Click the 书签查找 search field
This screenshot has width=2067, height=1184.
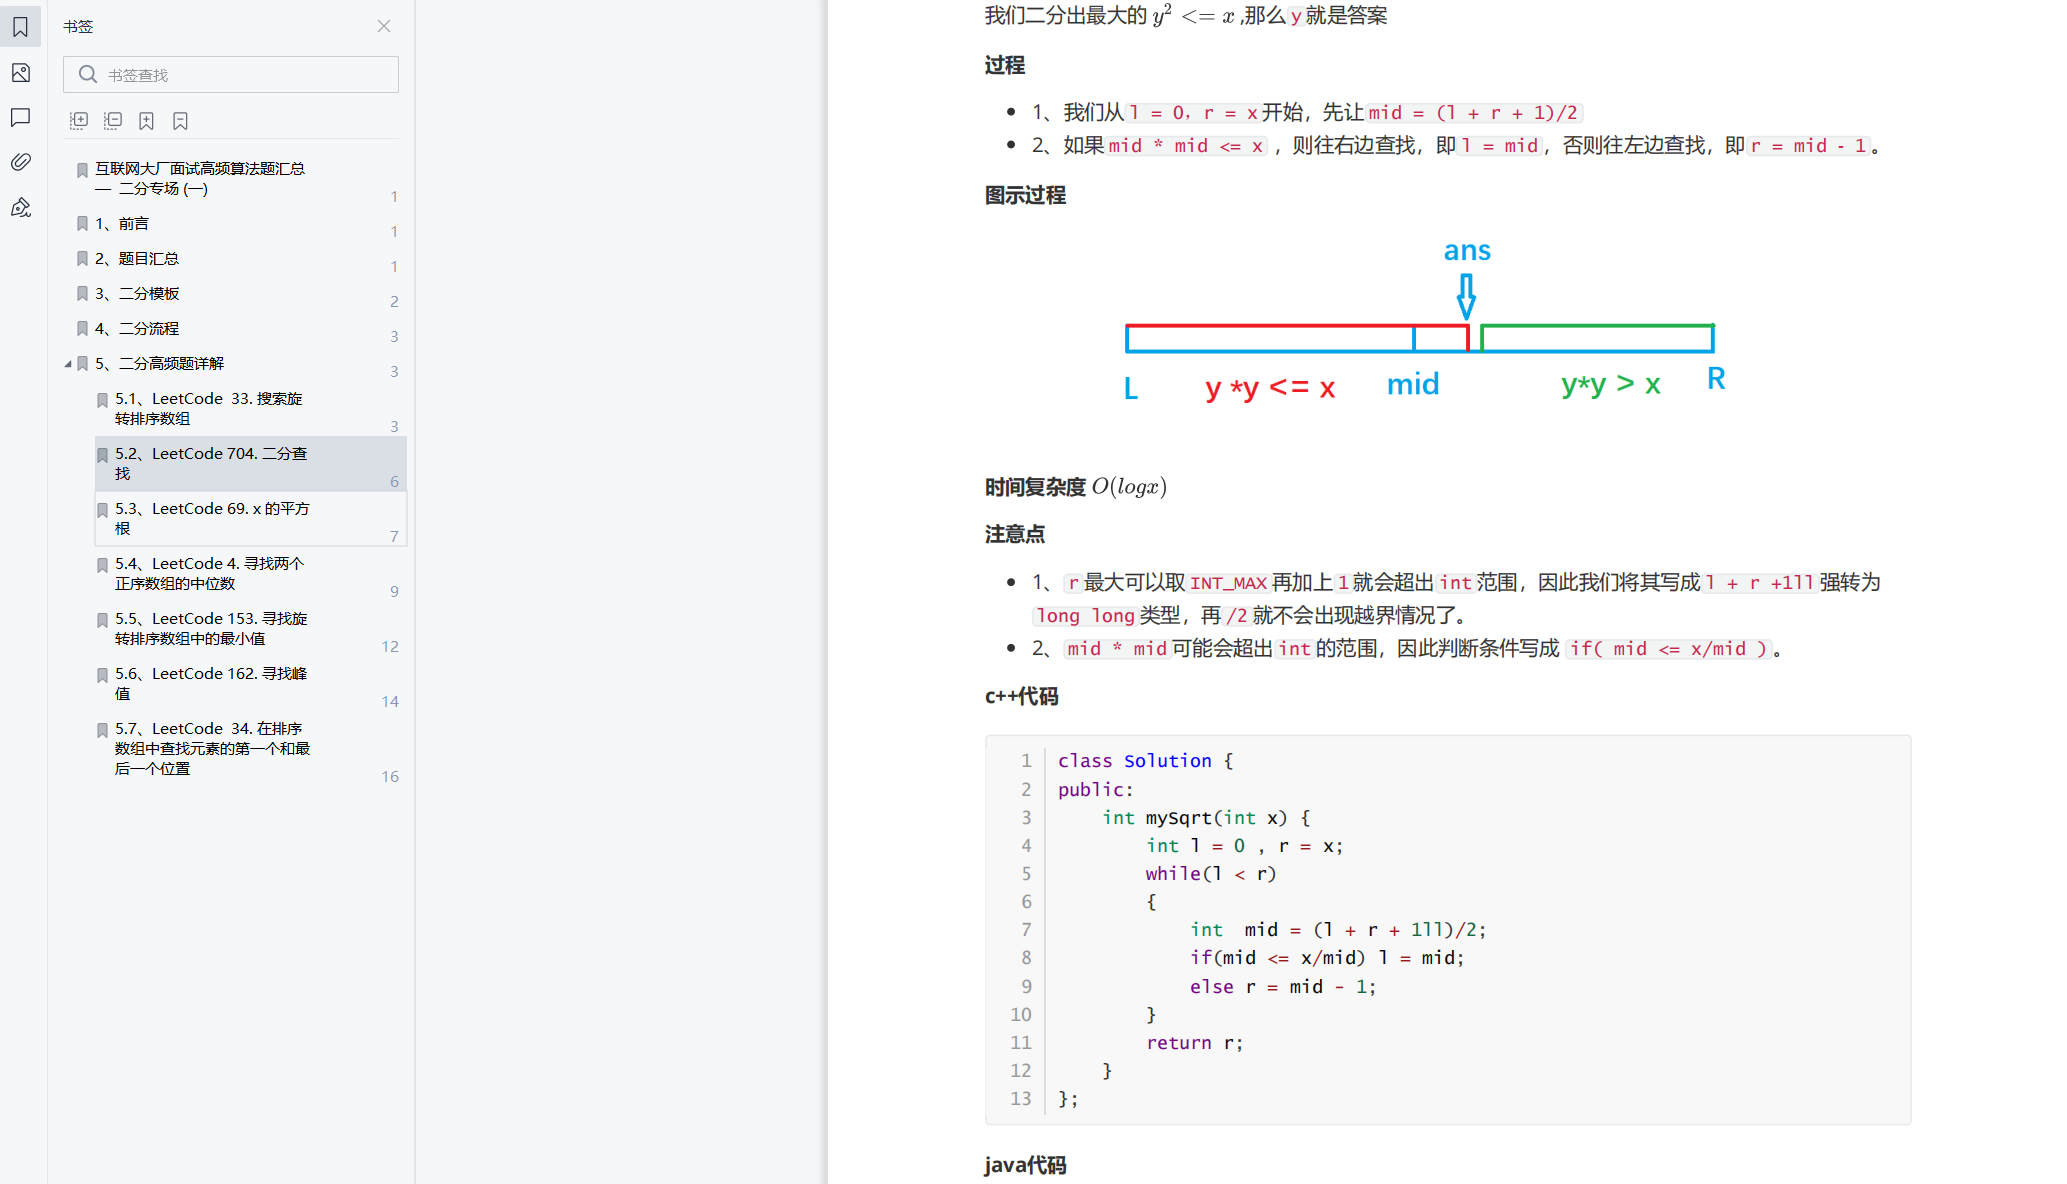click(231, 75)
